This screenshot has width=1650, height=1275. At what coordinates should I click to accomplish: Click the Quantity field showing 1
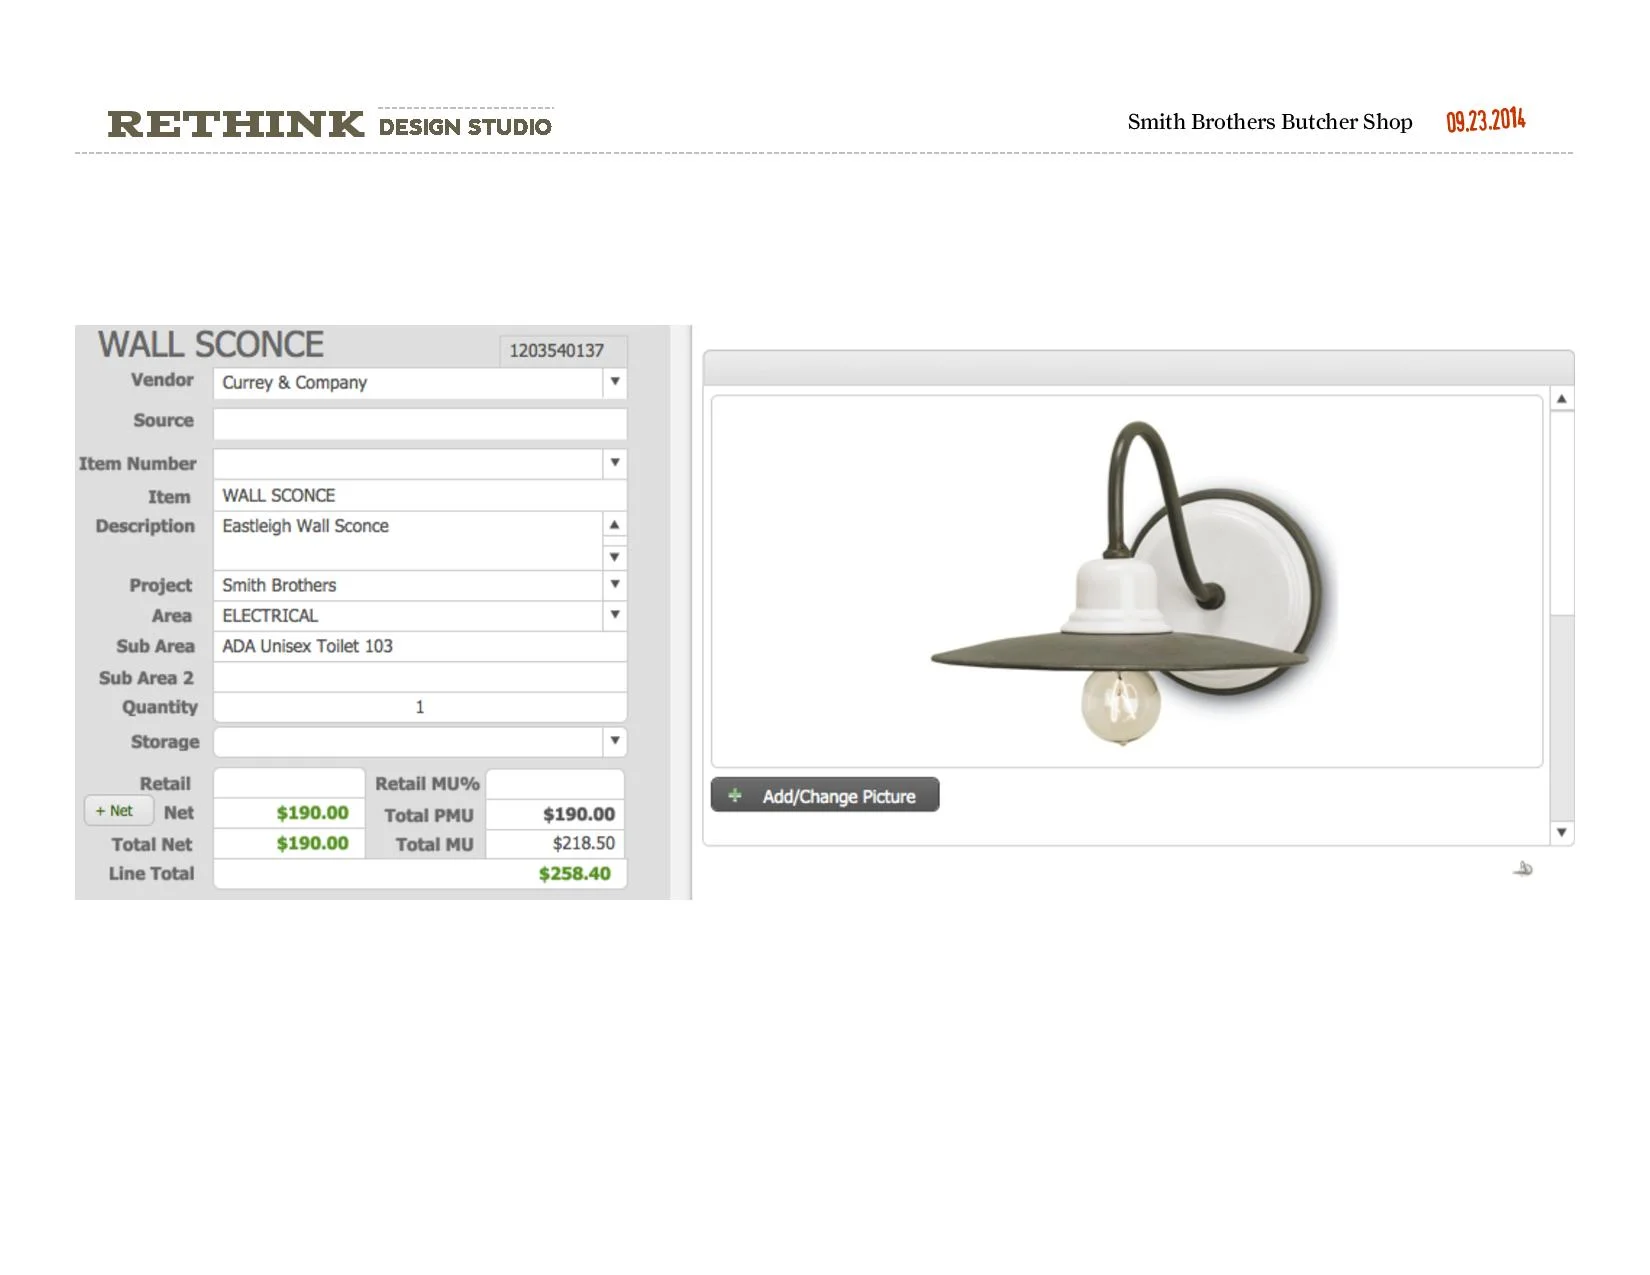420,707
